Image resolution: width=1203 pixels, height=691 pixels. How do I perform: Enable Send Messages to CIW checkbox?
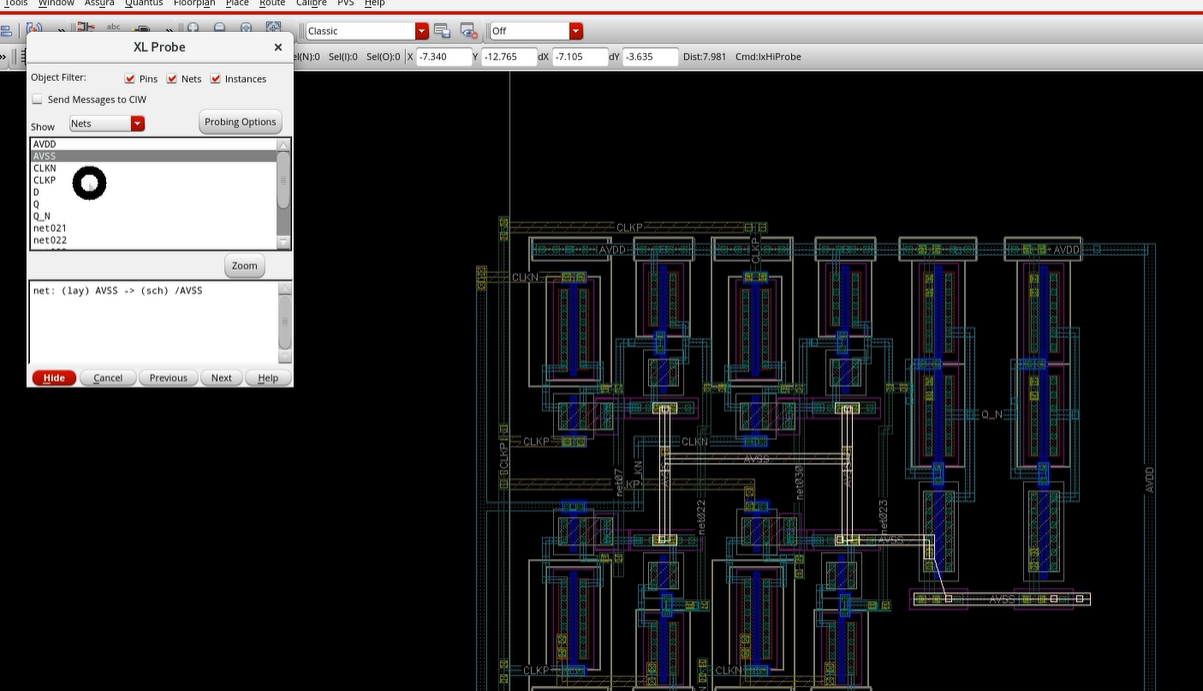click(37, 100)
